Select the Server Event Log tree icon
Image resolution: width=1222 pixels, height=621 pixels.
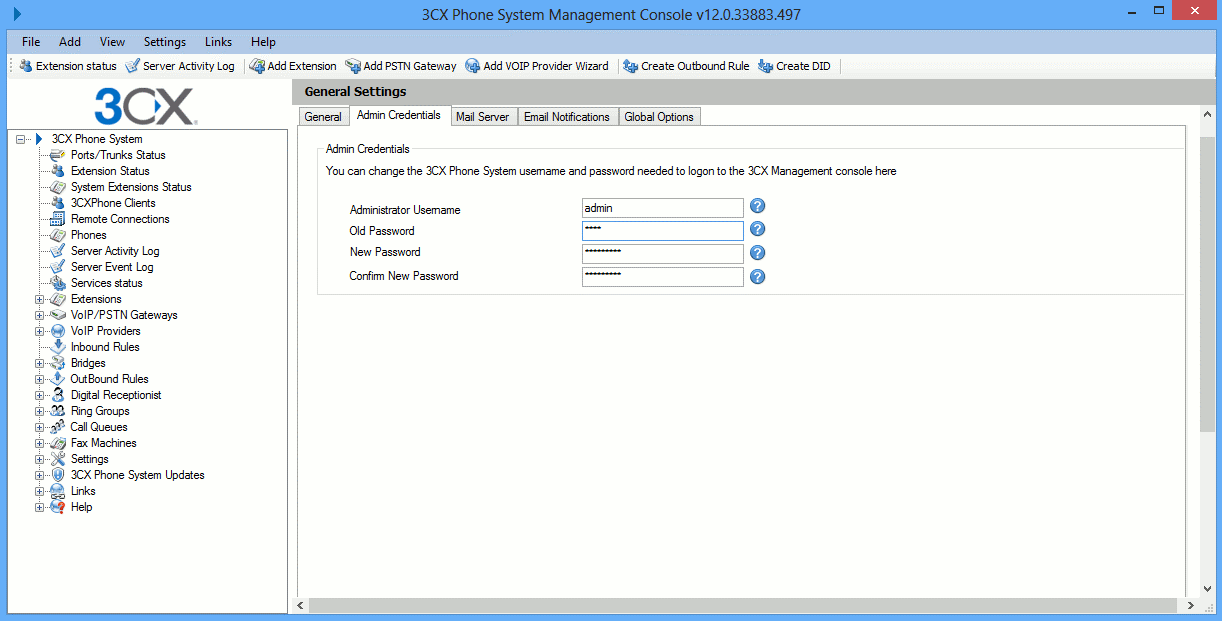(58, 267)
